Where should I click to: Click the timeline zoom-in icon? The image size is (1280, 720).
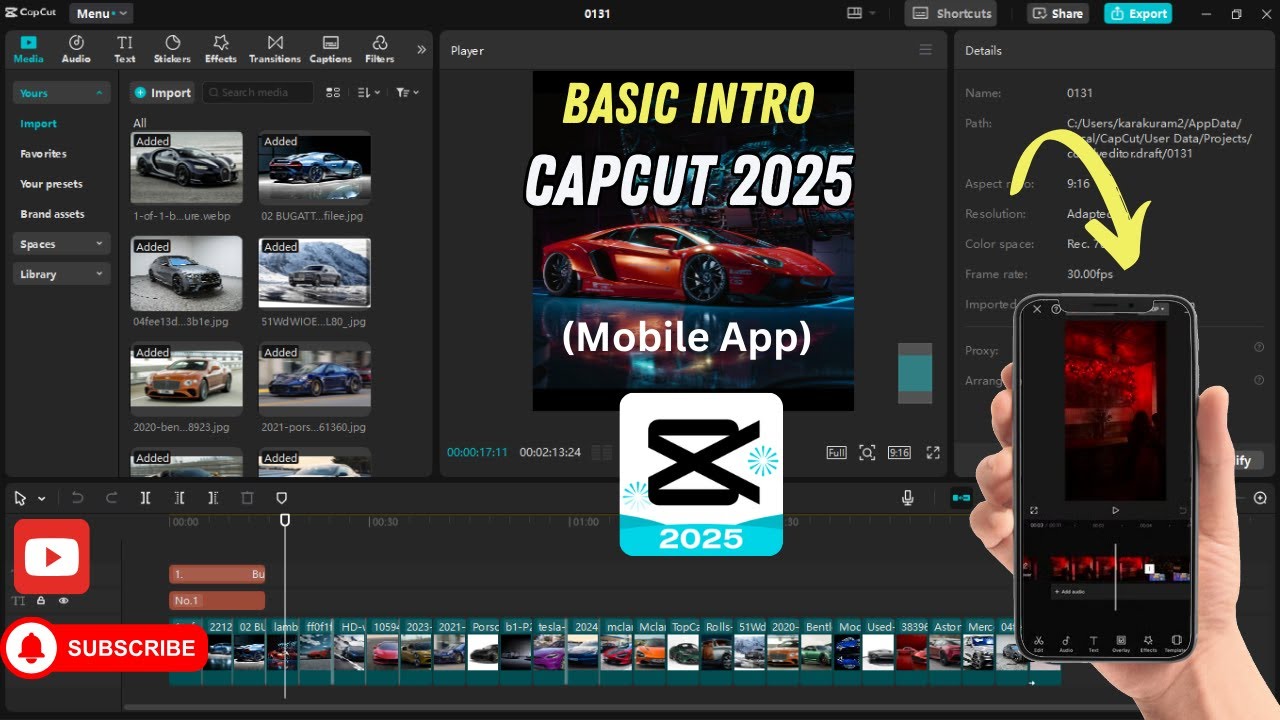pyautogui.click(x=1260, y=498)
